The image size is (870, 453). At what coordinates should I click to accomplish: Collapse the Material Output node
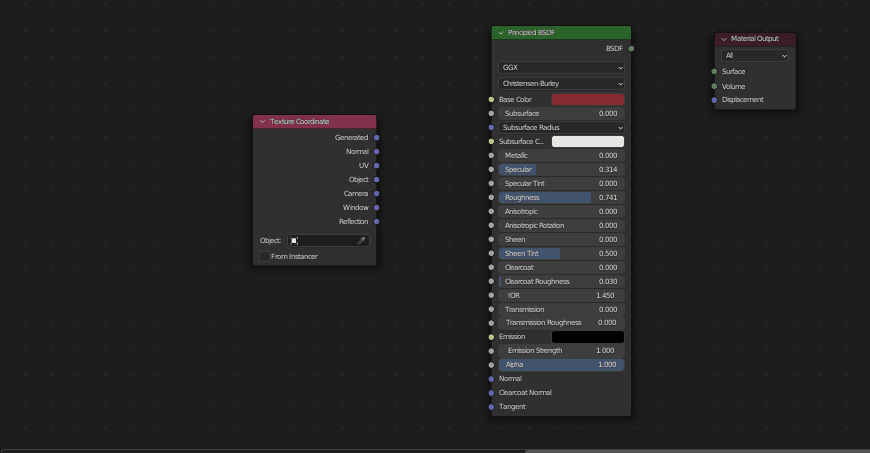click(x=724, y=39)
